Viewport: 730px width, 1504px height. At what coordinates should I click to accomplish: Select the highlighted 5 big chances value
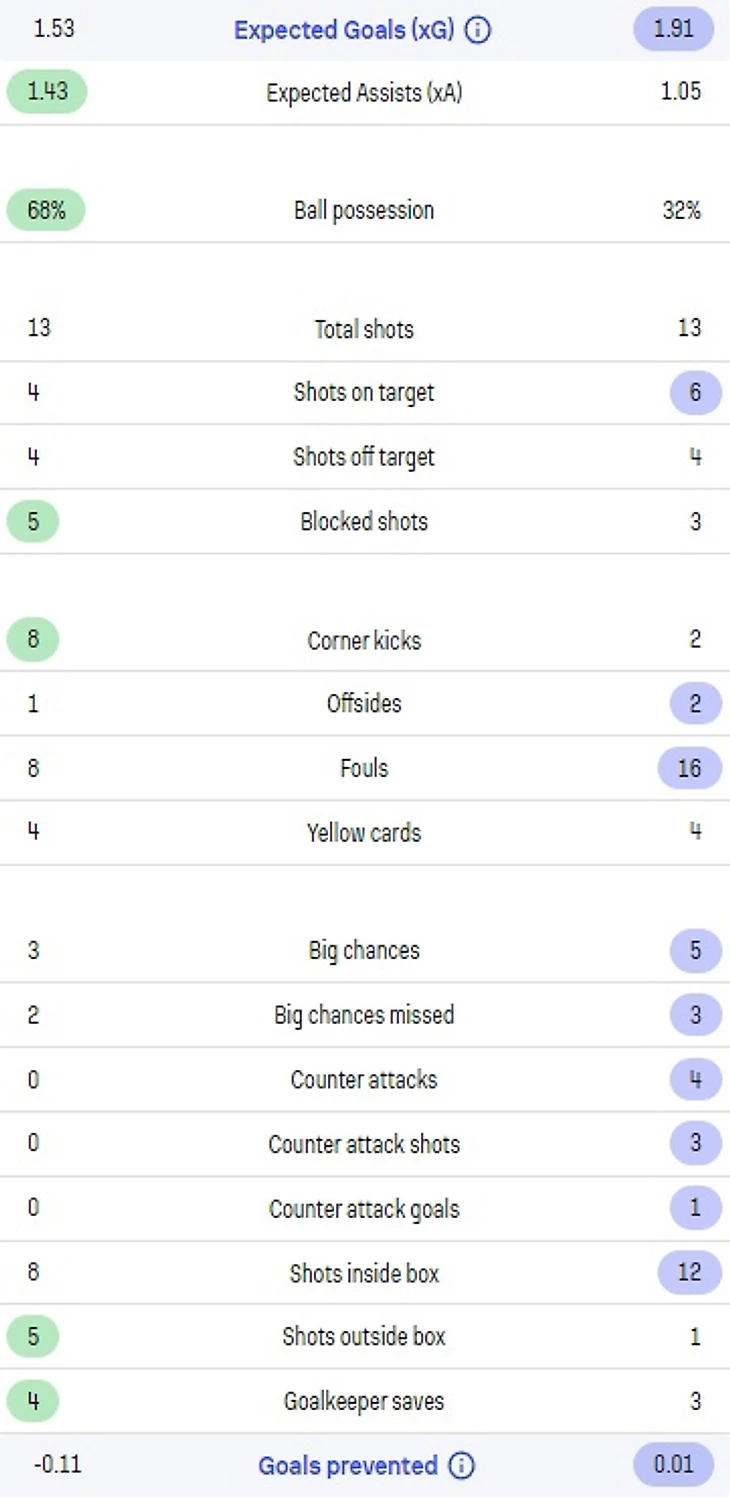coord(695,950)
